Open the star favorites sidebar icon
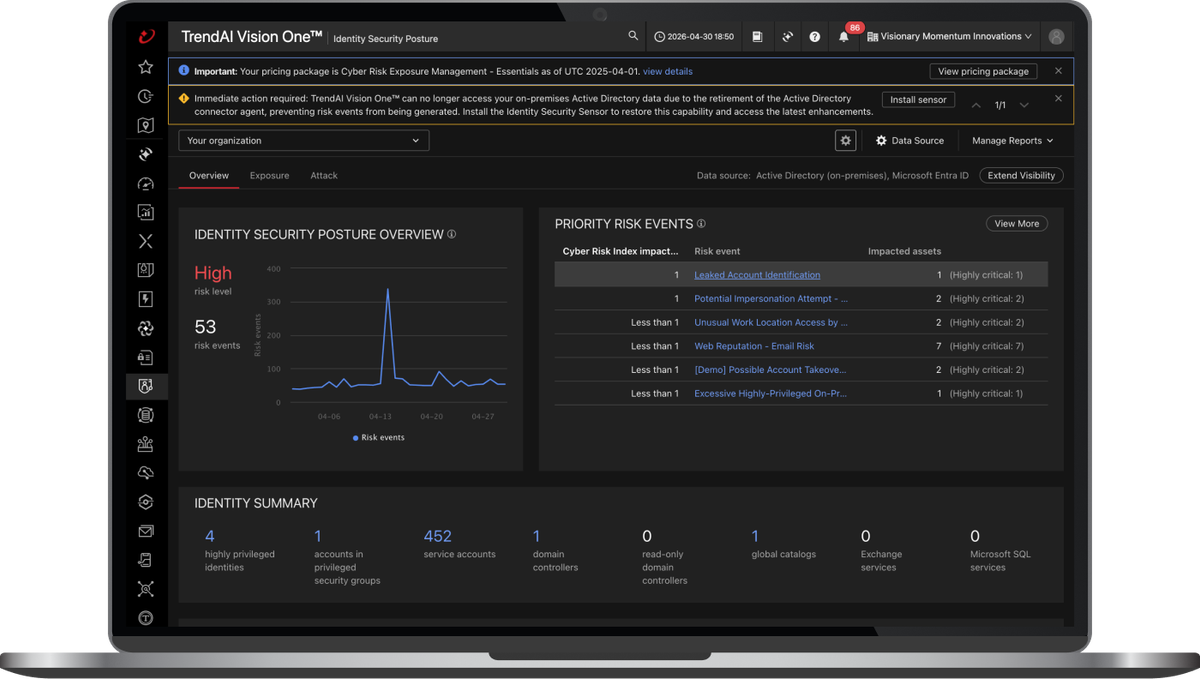The height and width of the screenshot is (679, 1200). [146, 67]
